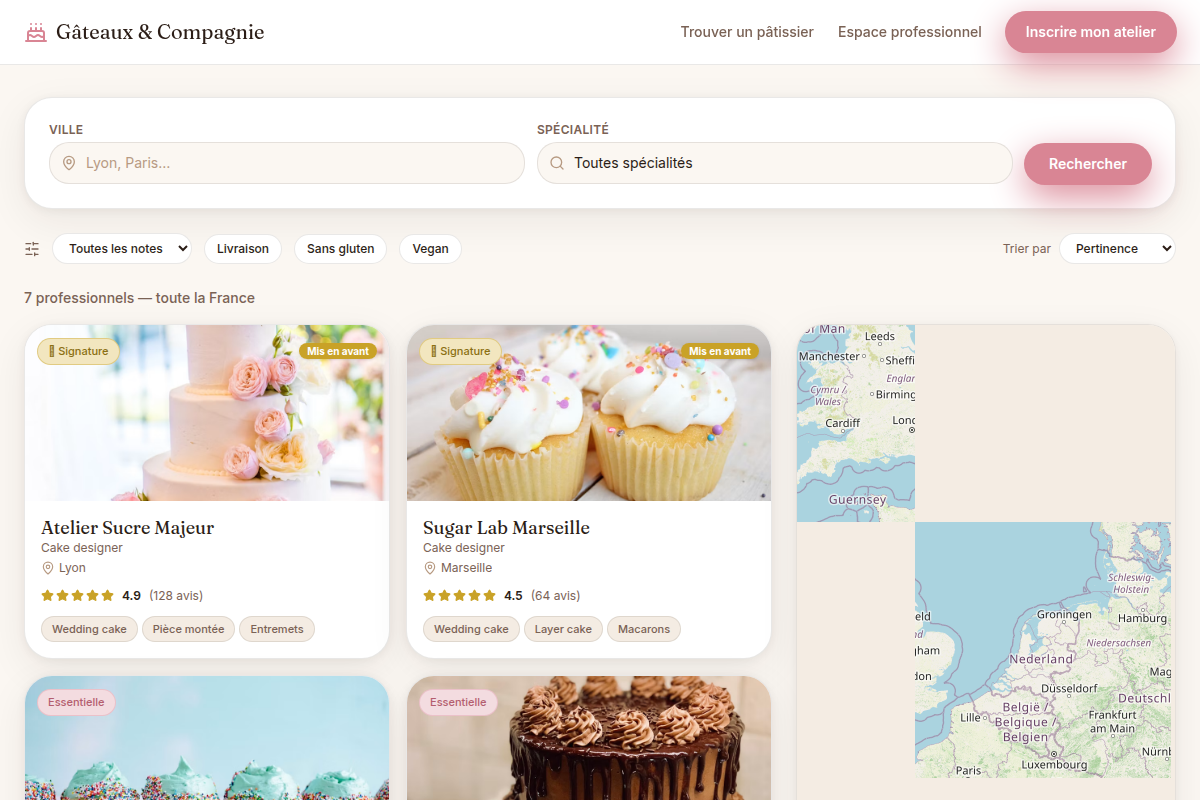Click the magnifier icon in Spécialité field
This screenshot has width=1200, height=800.
557,163
